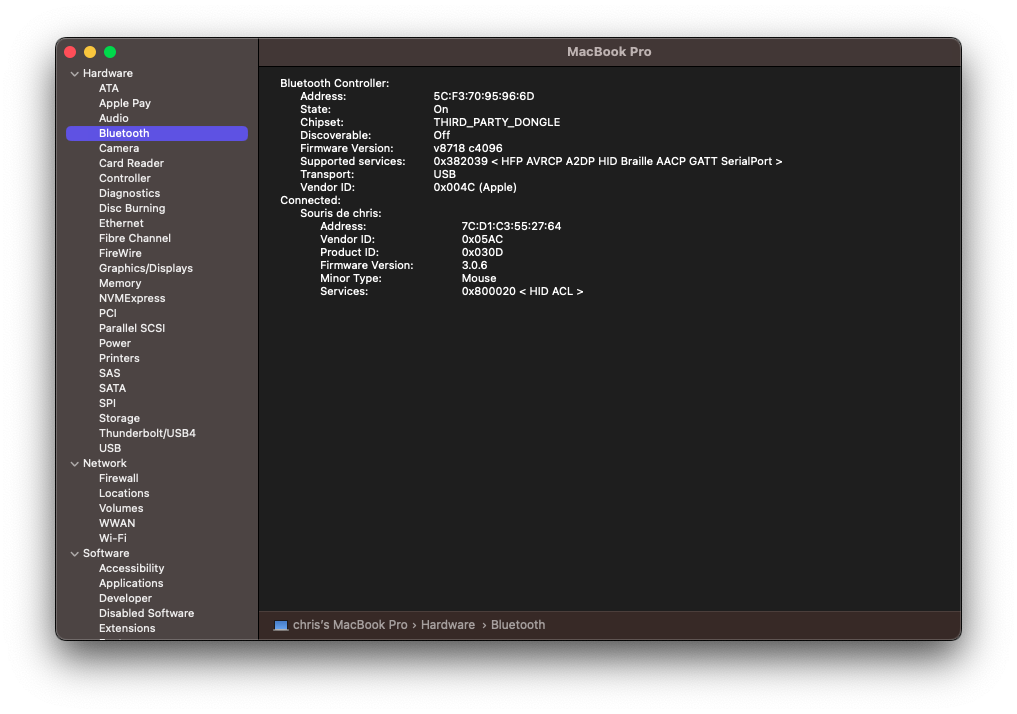Click firmware version v8718 c4096
Screen dimensions: 1017x714
click(x=468, y=148)
